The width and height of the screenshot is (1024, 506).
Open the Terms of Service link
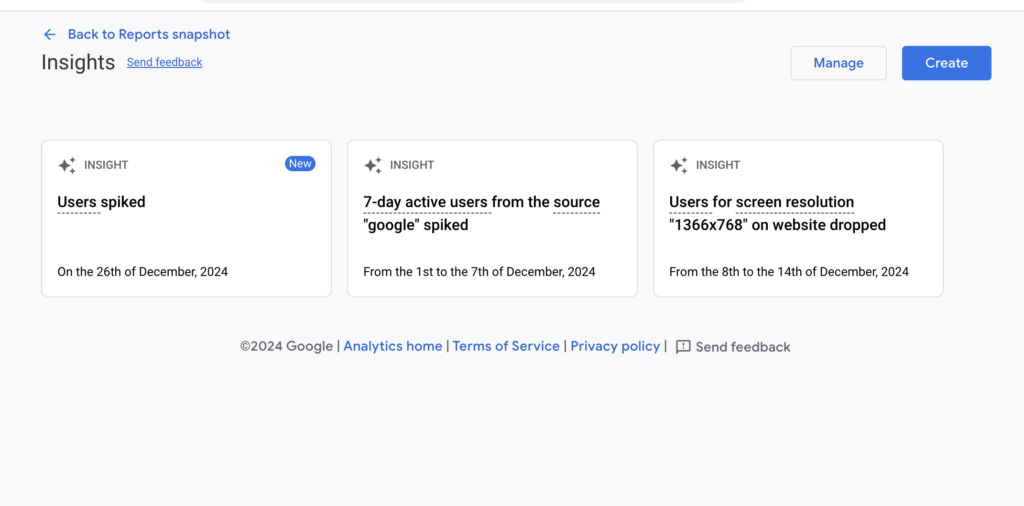506,346
